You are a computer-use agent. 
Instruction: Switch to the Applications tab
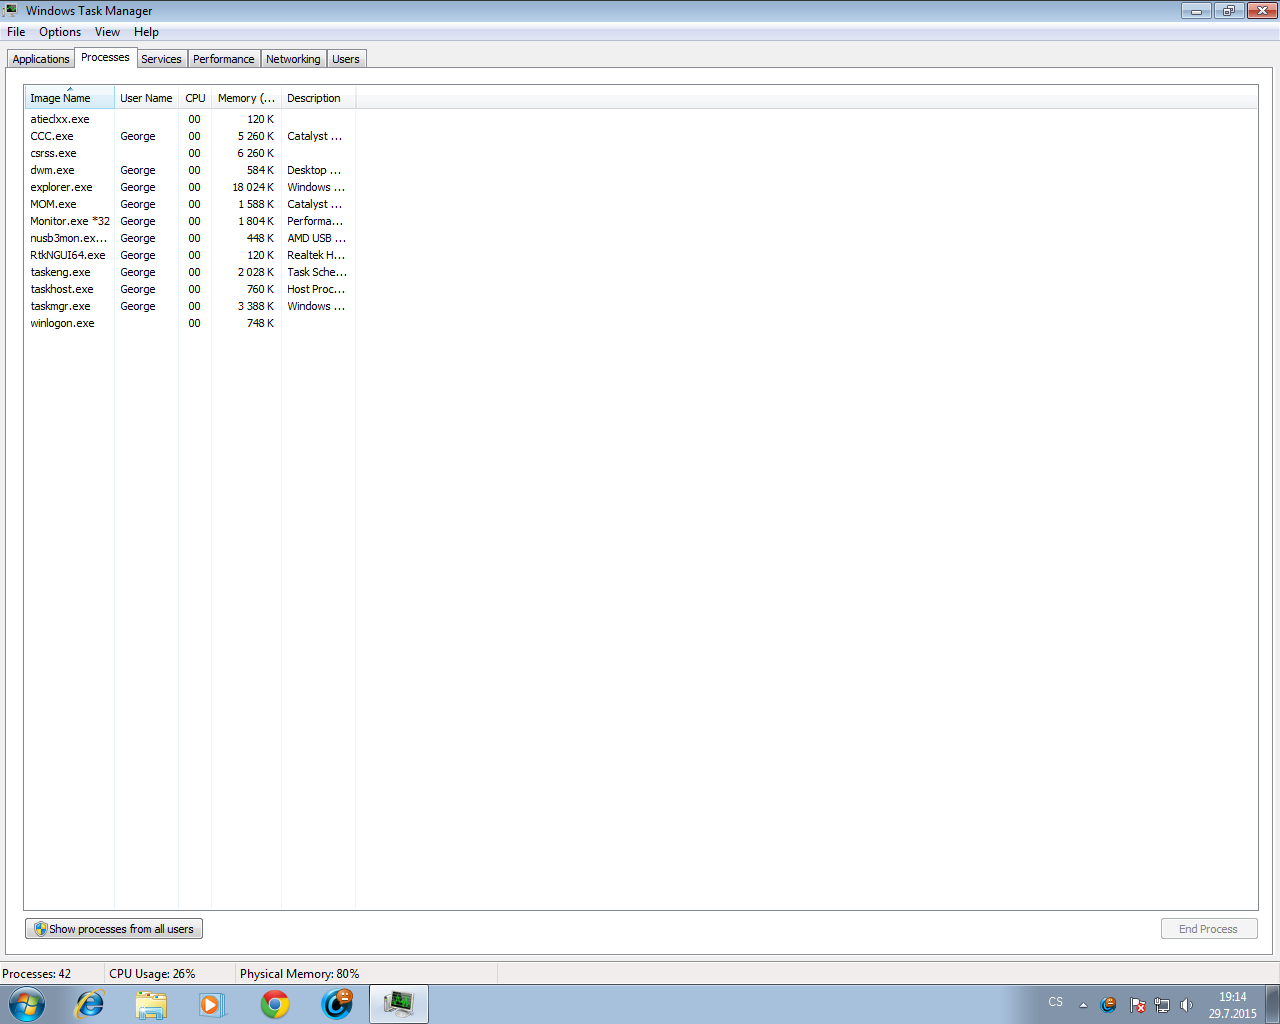pos(41,59)
